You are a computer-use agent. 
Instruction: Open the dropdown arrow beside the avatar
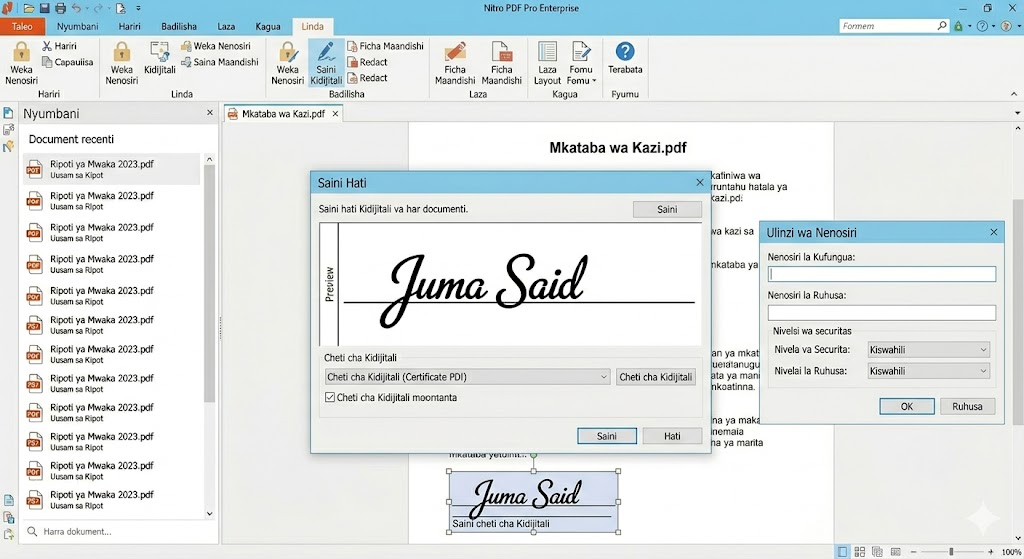tap(1017, 26)
